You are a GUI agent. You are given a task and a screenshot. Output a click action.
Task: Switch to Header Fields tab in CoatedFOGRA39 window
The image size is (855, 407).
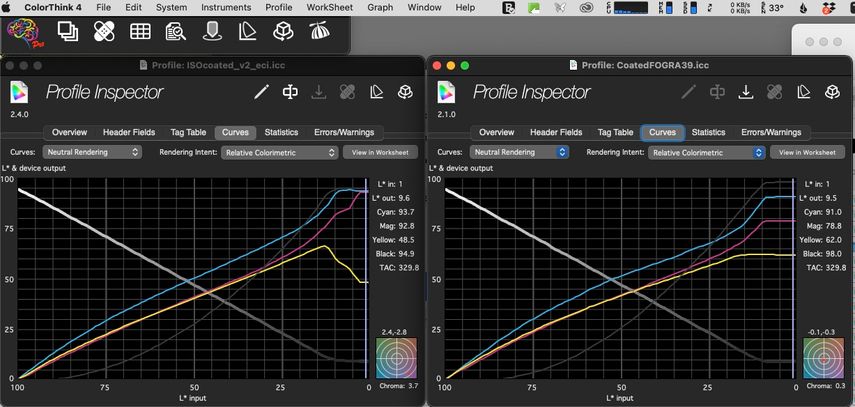[x=556, y=132]
